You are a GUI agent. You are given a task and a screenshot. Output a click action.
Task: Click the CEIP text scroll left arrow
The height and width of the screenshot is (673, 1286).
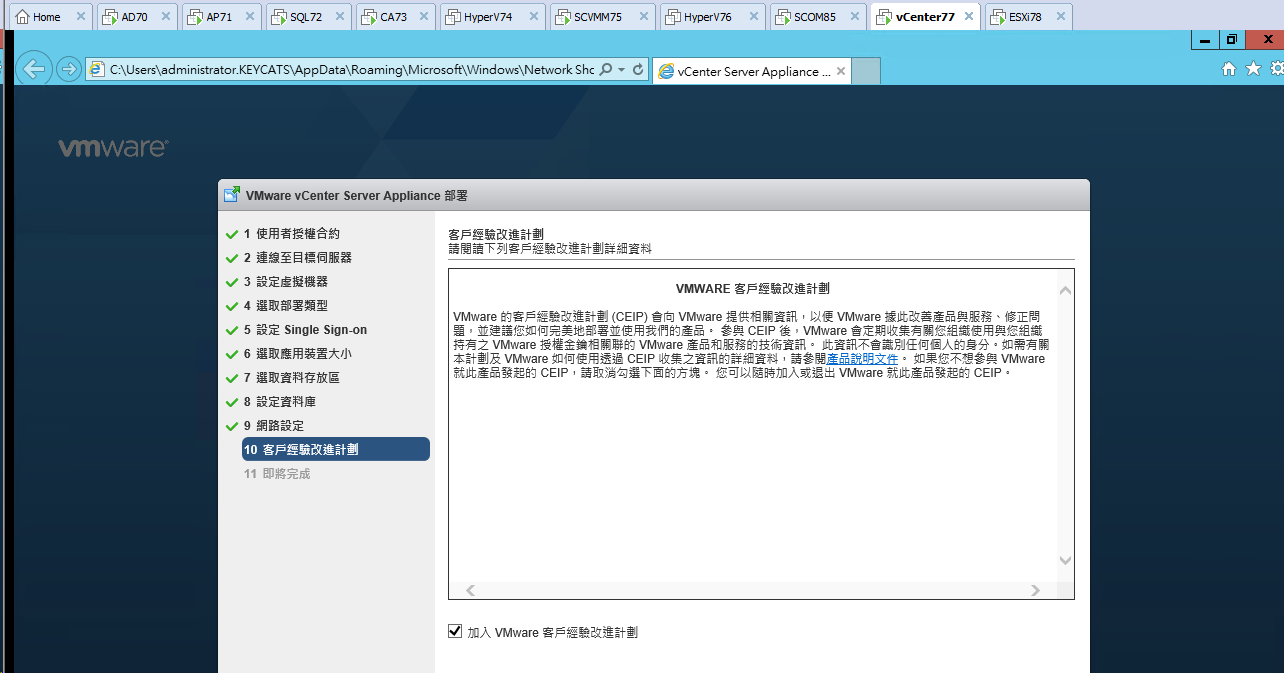tap(471, 591)
